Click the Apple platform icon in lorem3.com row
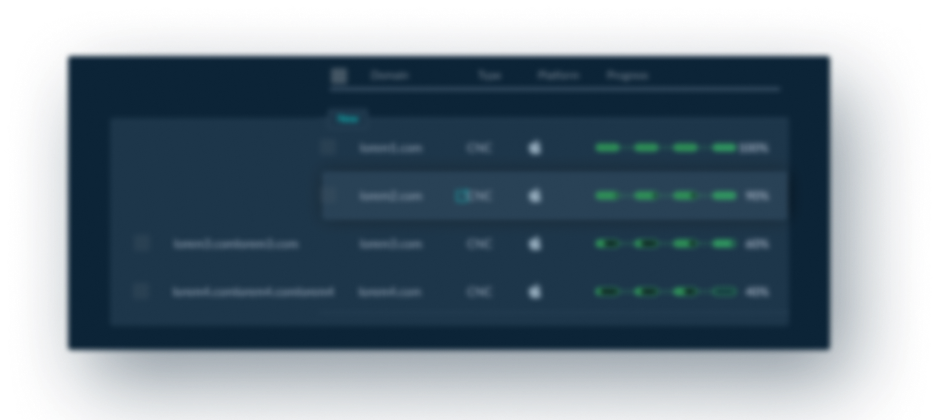The image size is (938, 420). 535,244
